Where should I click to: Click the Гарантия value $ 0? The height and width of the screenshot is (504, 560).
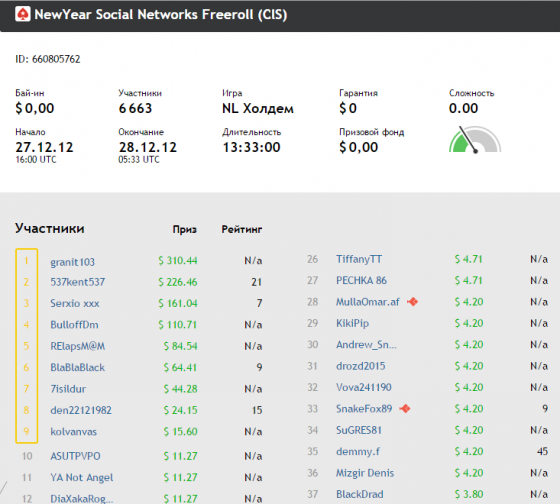[348, 108]
